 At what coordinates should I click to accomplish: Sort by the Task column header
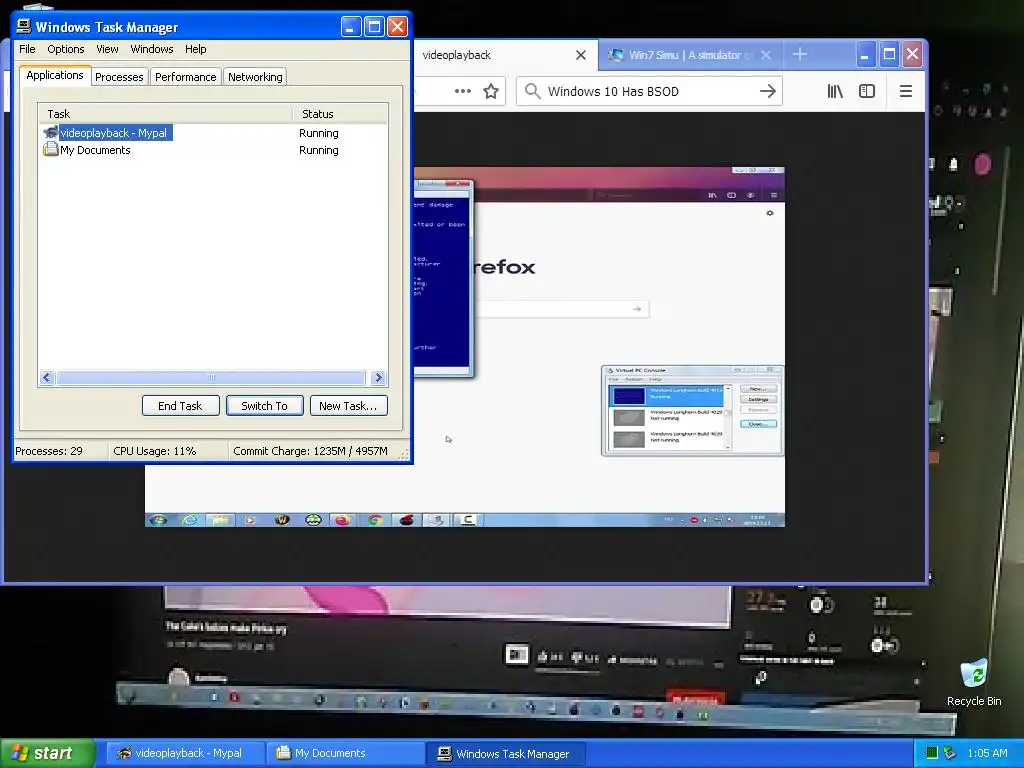(x=165, y=114)
